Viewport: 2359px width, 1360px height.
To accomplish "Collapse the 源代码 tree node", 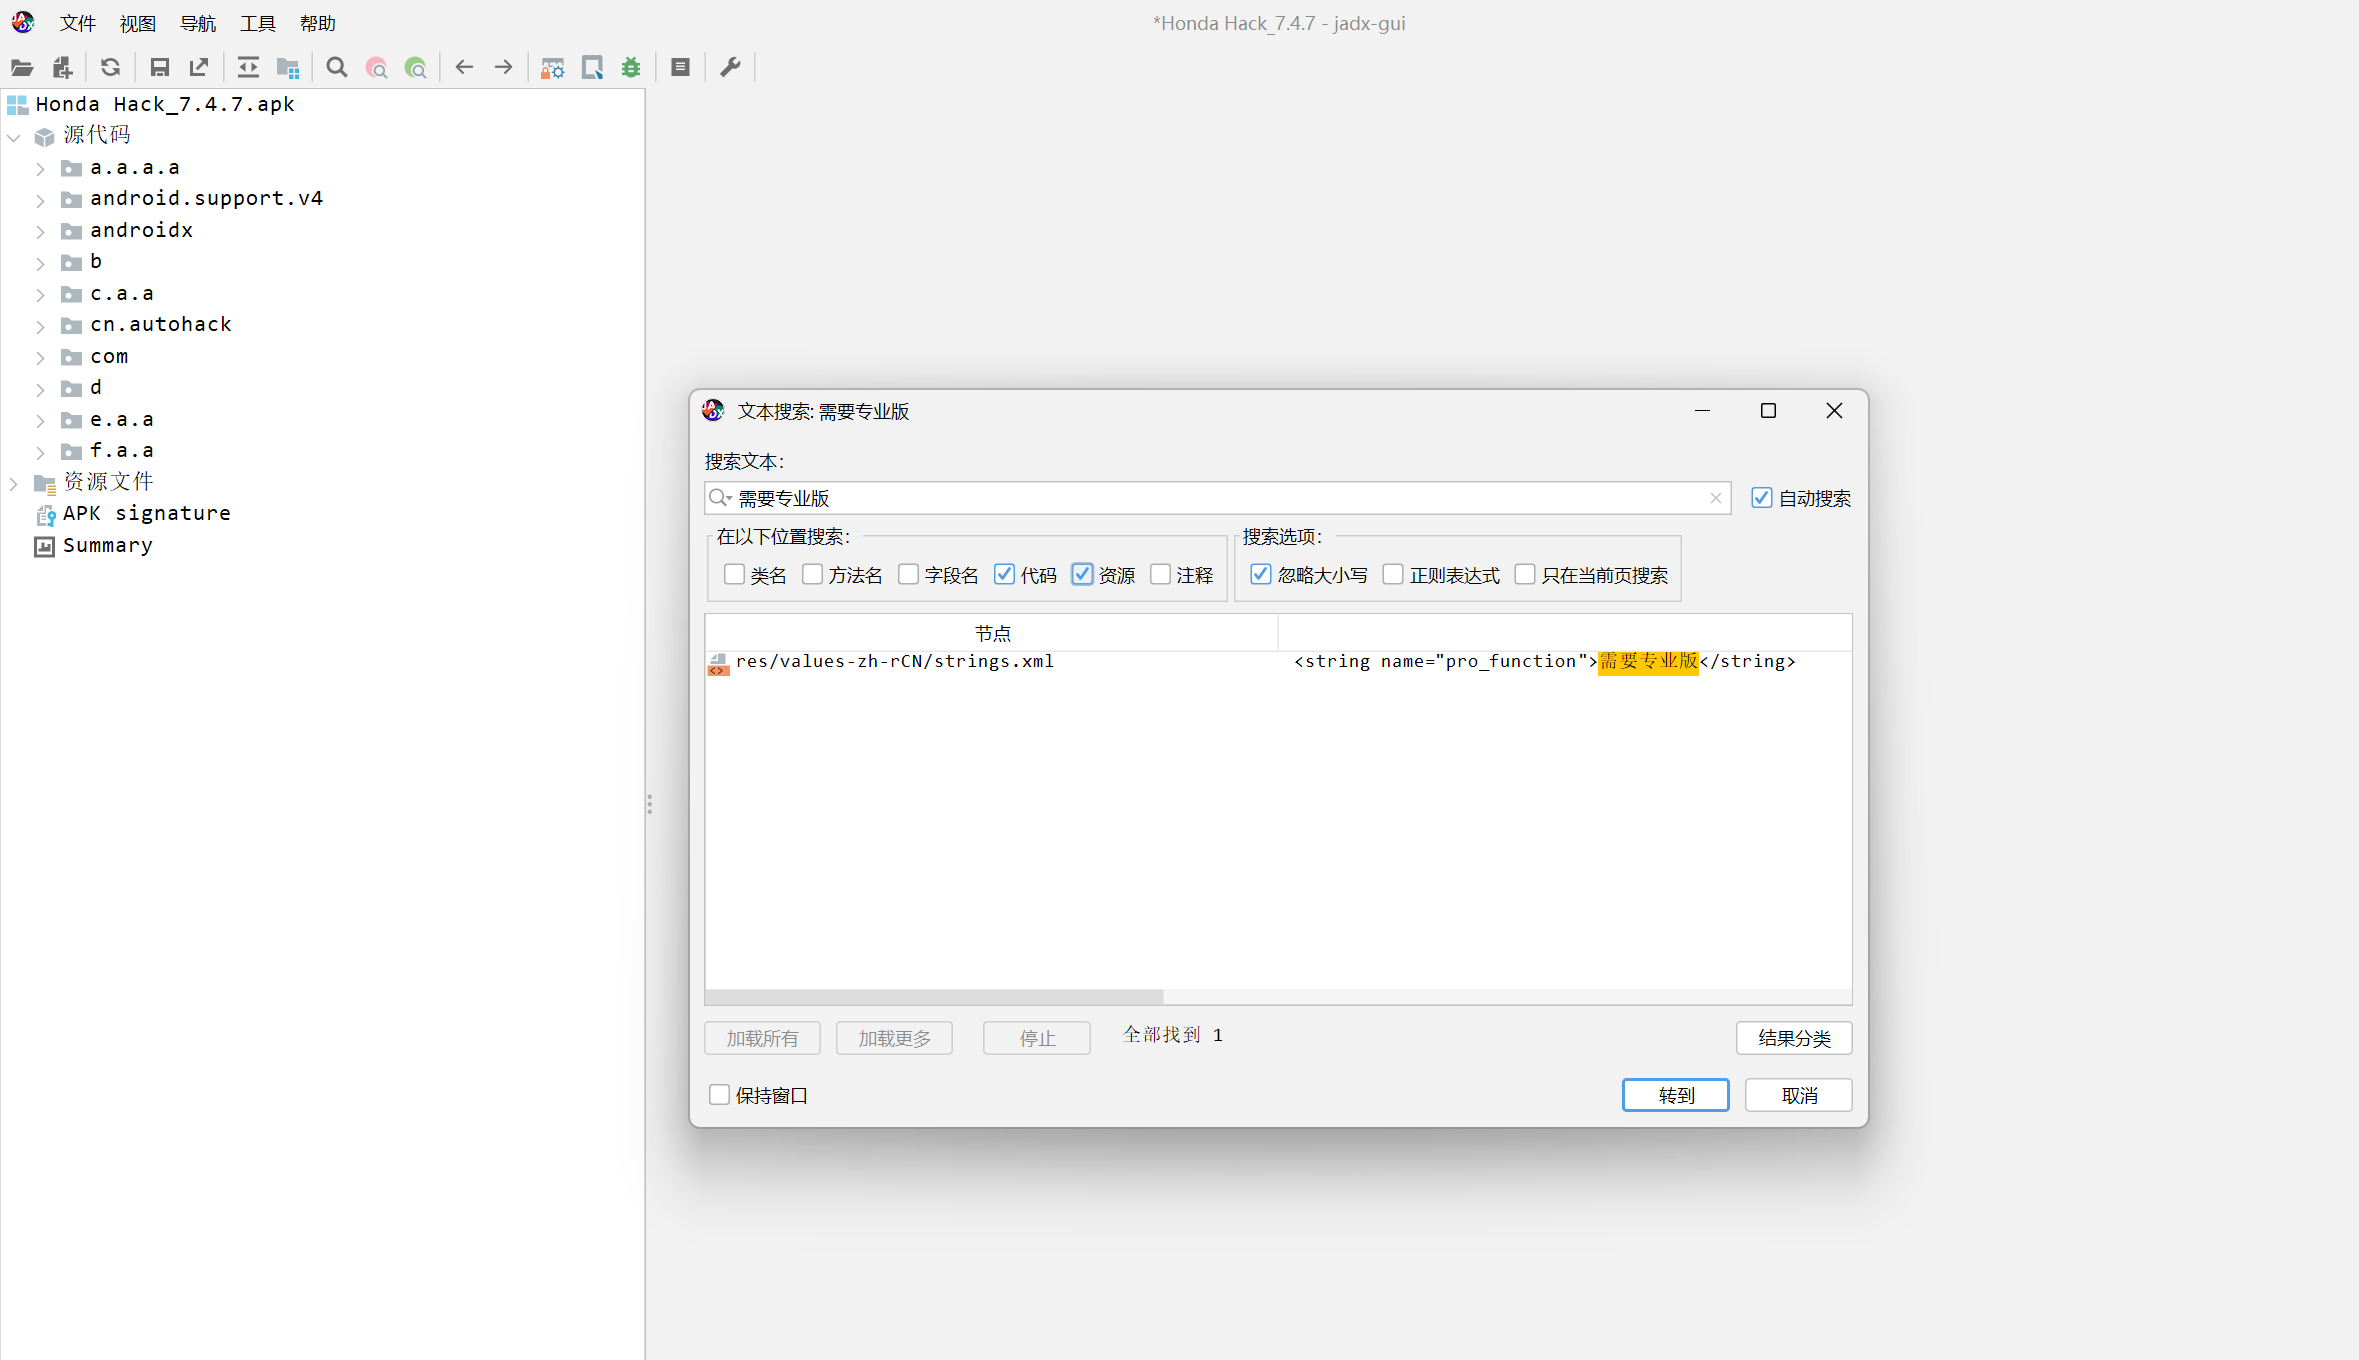I will pyautogui.click(x=14, y=137).
